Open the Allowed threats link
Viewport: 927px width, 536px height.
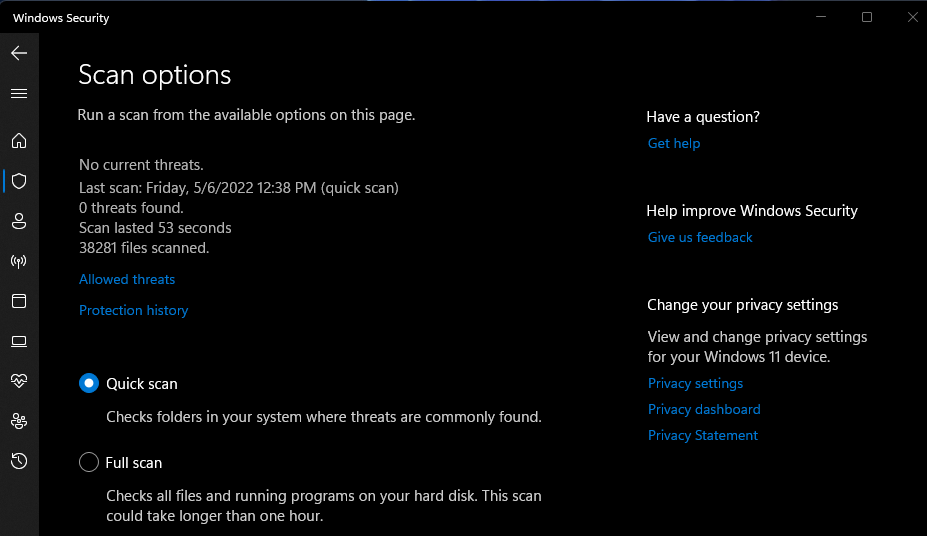pos(127,280)
